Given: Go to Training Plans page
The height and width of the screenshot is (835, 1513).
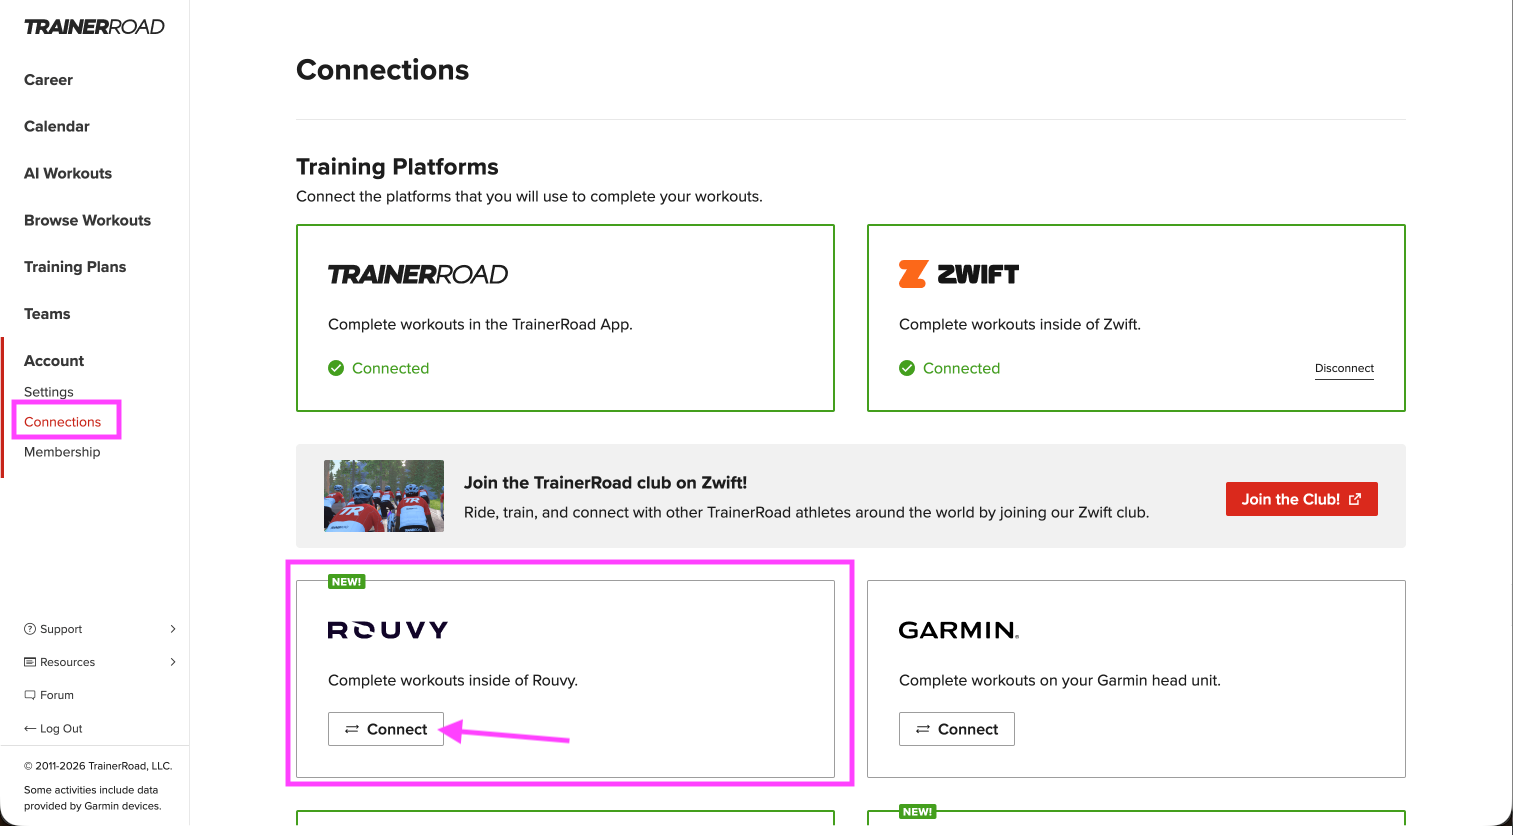Looking at the screenshot, I should point(75,267).
